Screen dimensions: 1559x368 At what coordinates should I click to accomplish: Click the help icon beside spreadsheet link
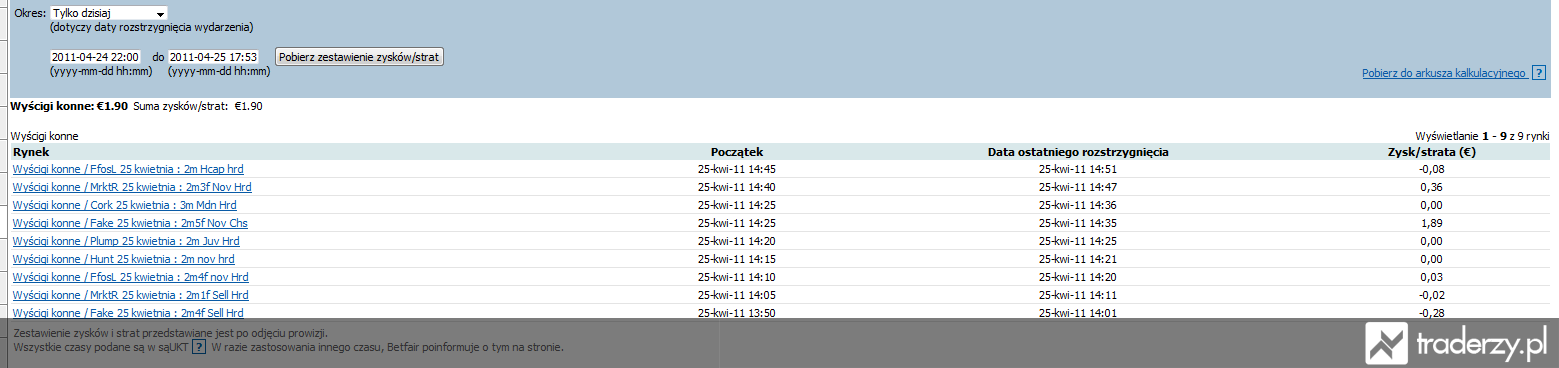1536,74
